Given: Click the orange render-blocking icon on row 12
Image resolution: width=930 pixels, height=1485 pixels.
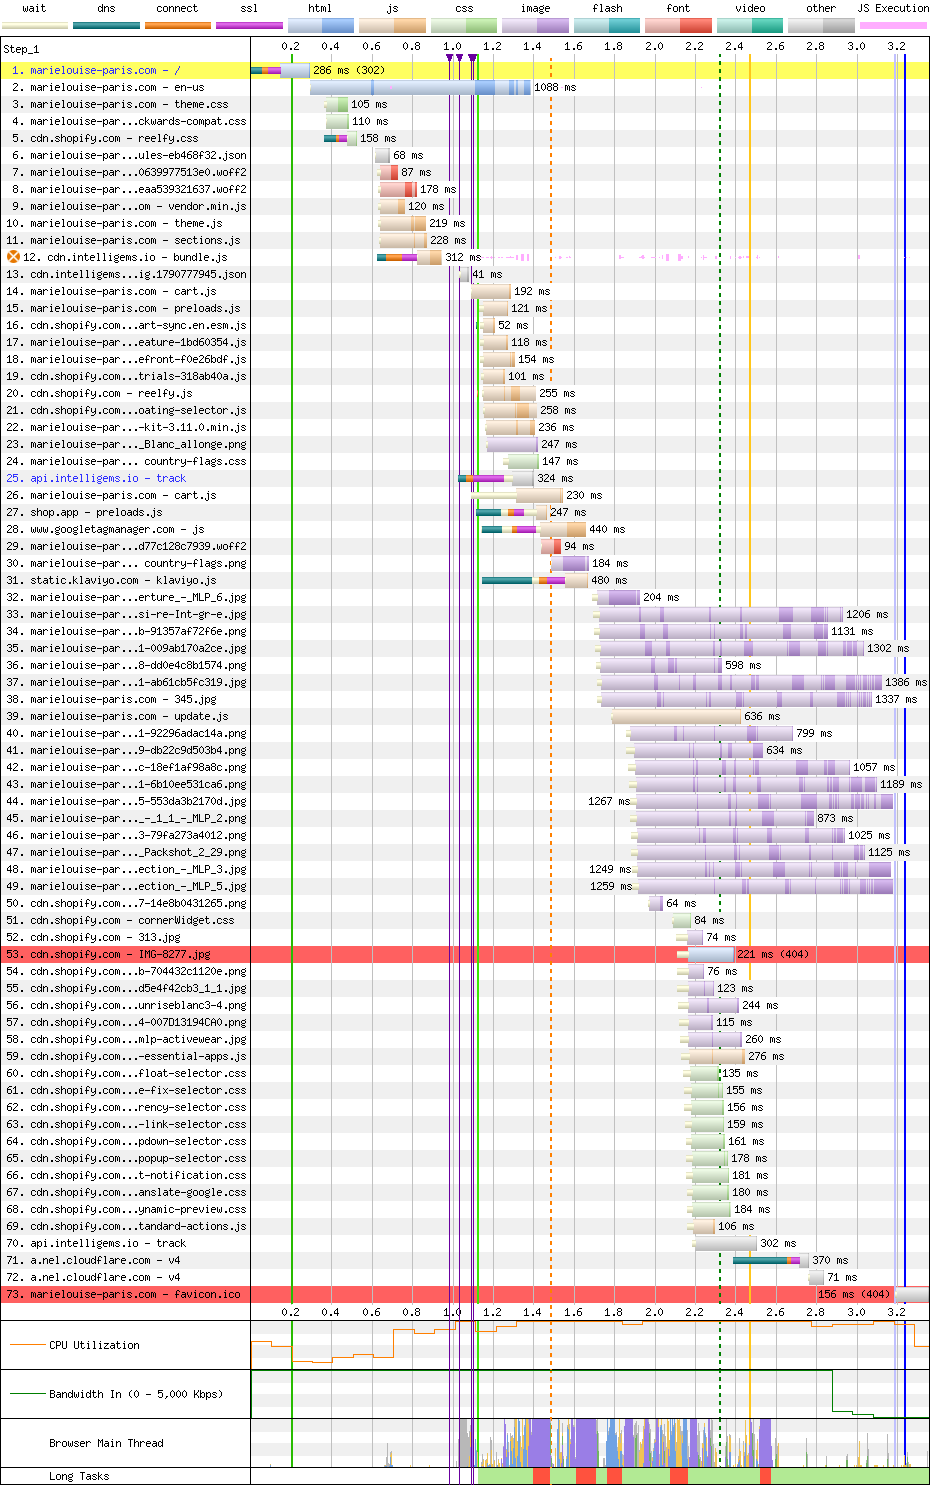Looking at the screenshot, I should tap(13, 257).
